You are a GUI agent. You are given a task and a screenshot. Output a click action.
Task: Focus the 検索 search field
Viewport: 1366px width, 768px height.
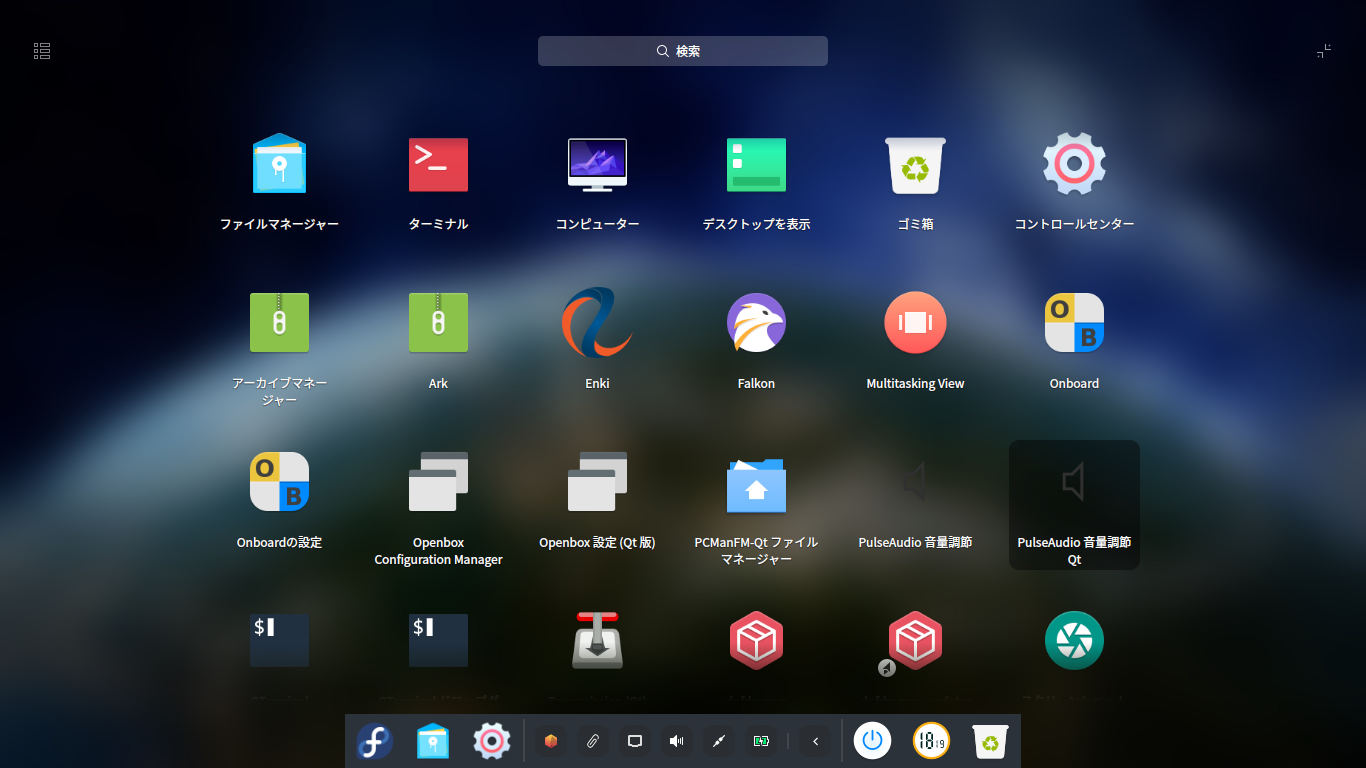tap(683, 51)
